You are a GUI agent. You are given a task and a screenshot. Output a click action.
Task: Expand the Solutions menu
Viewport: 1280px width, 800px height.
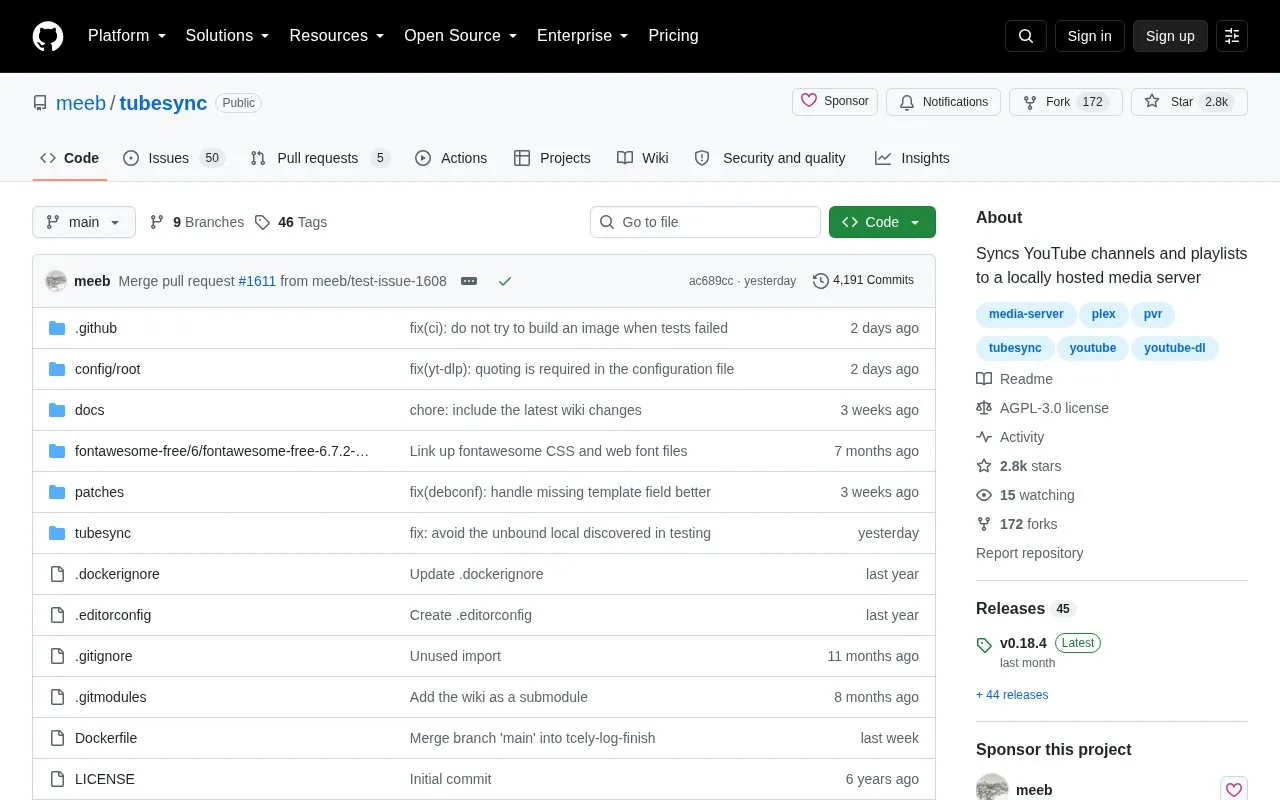(x=227, y=36)
